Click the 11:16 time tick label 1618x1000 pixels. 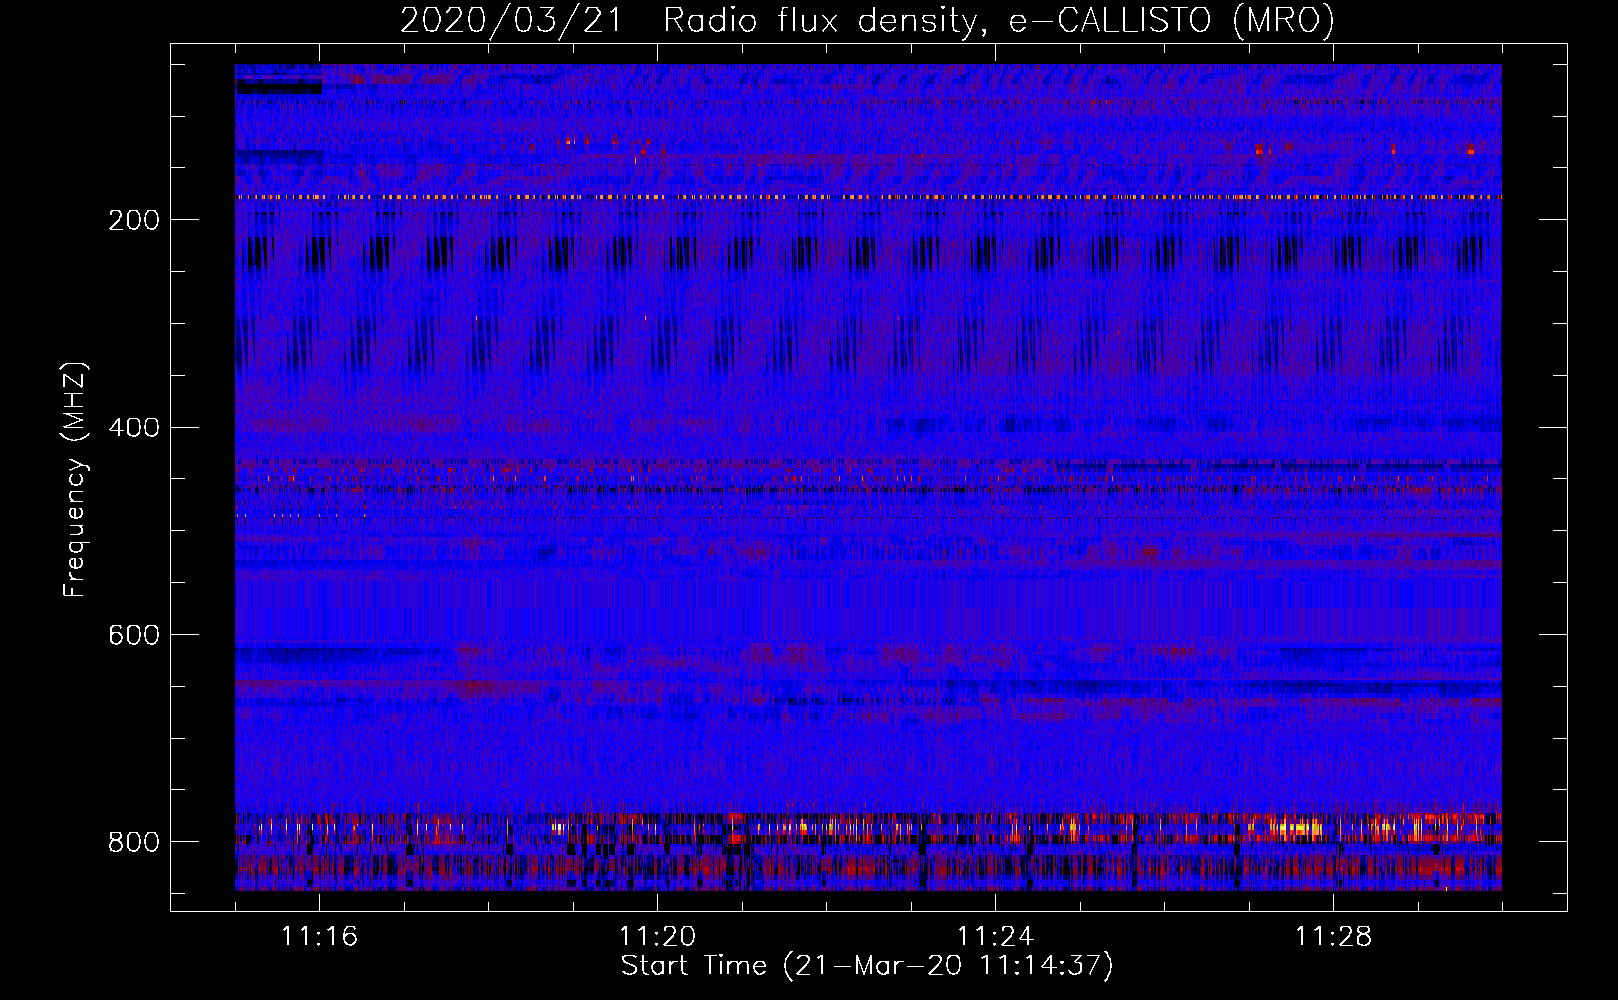click(x=319, y=937)
